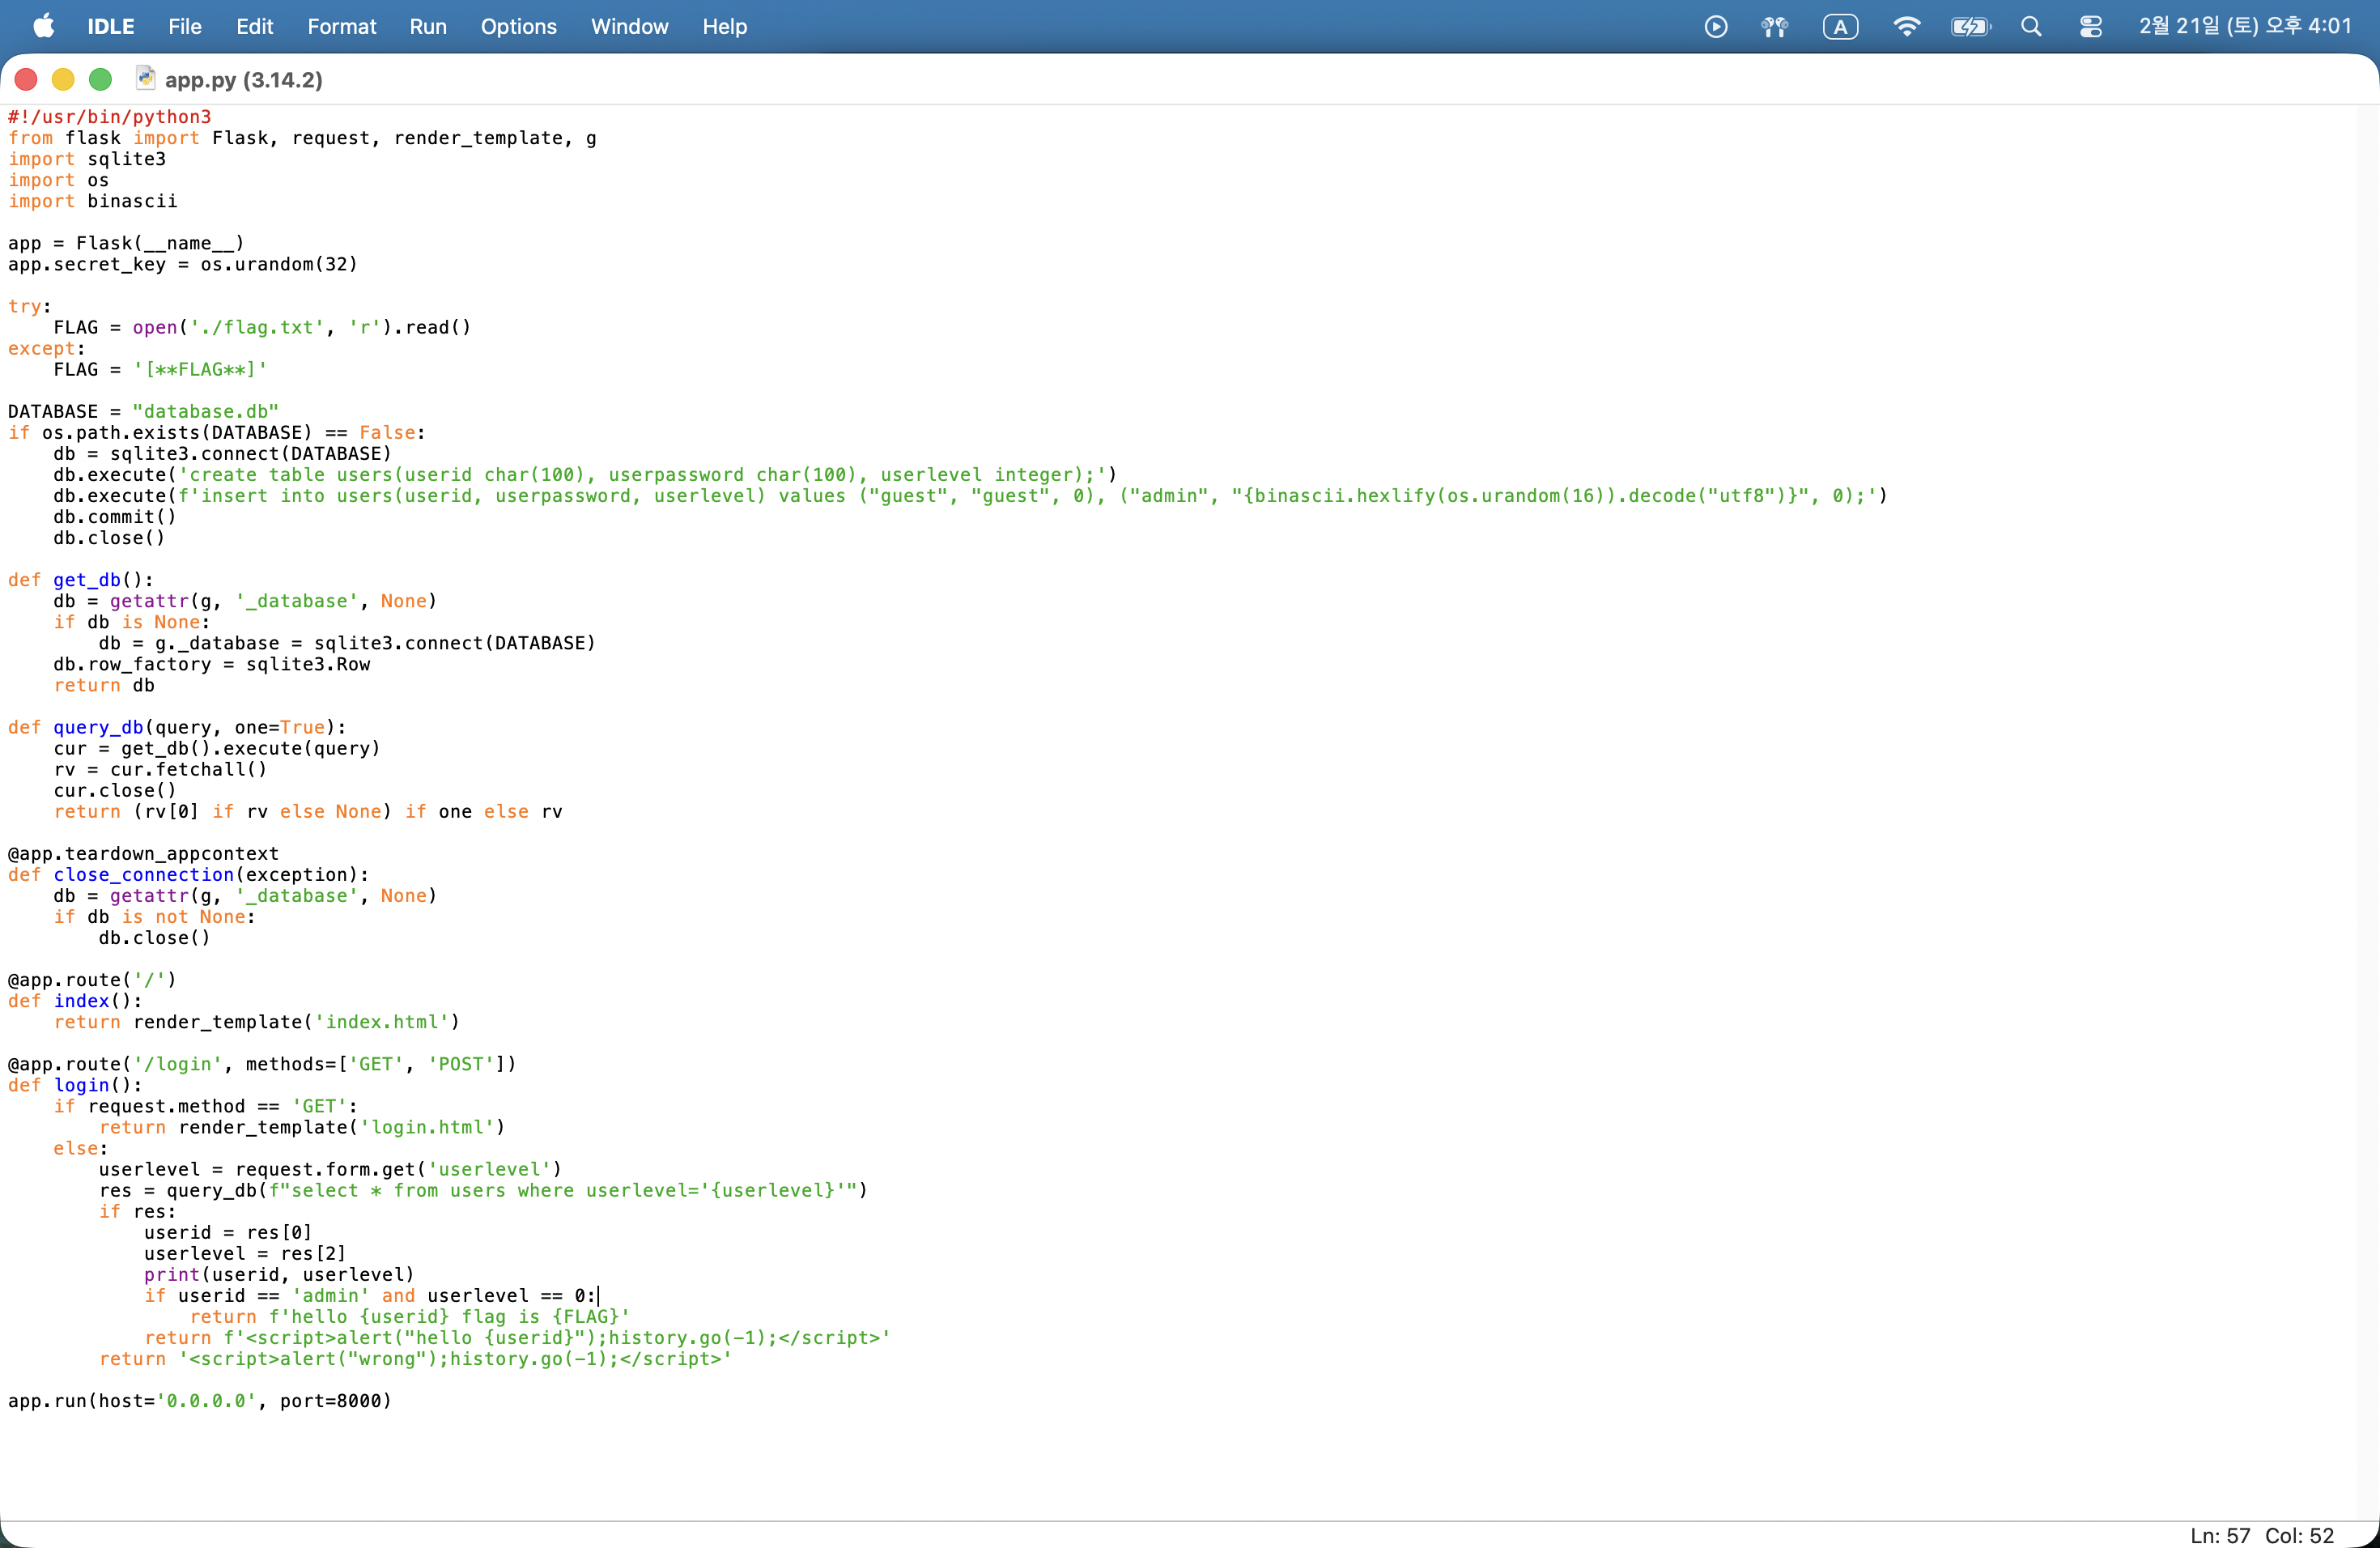Click the now-playing icon in menu bar
The height and width of the screenshot is (1548, 2380).
(x=1715, y=27)
